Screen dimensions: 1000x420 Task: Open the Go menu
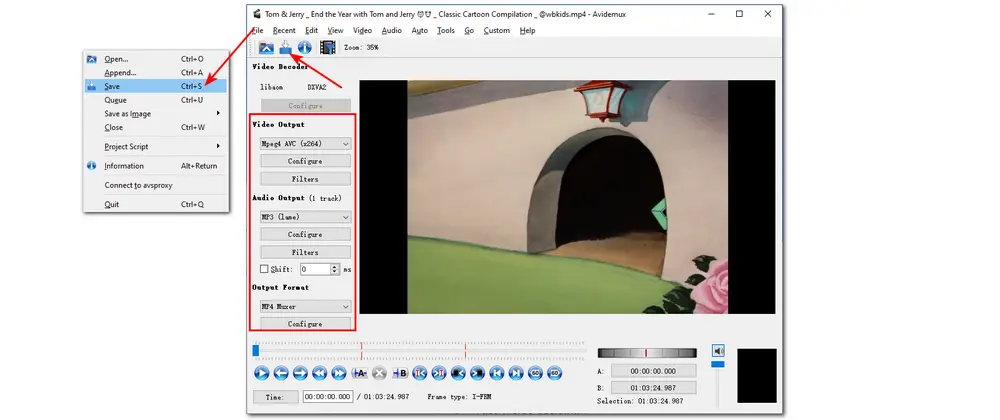tap(469, 31)
